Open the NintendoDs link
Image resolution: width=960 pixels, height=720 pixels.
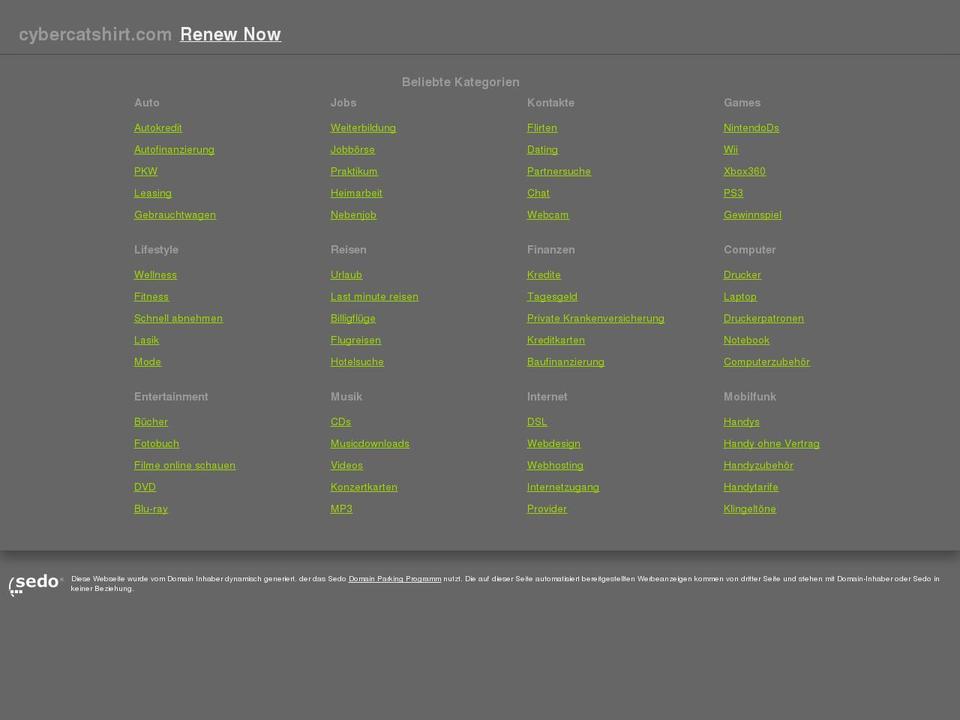click(x=751, y=128)
